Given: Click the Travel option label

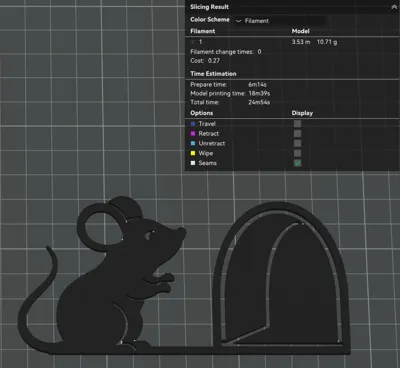Looking at the screenshot, I should (x=207, y=124).
